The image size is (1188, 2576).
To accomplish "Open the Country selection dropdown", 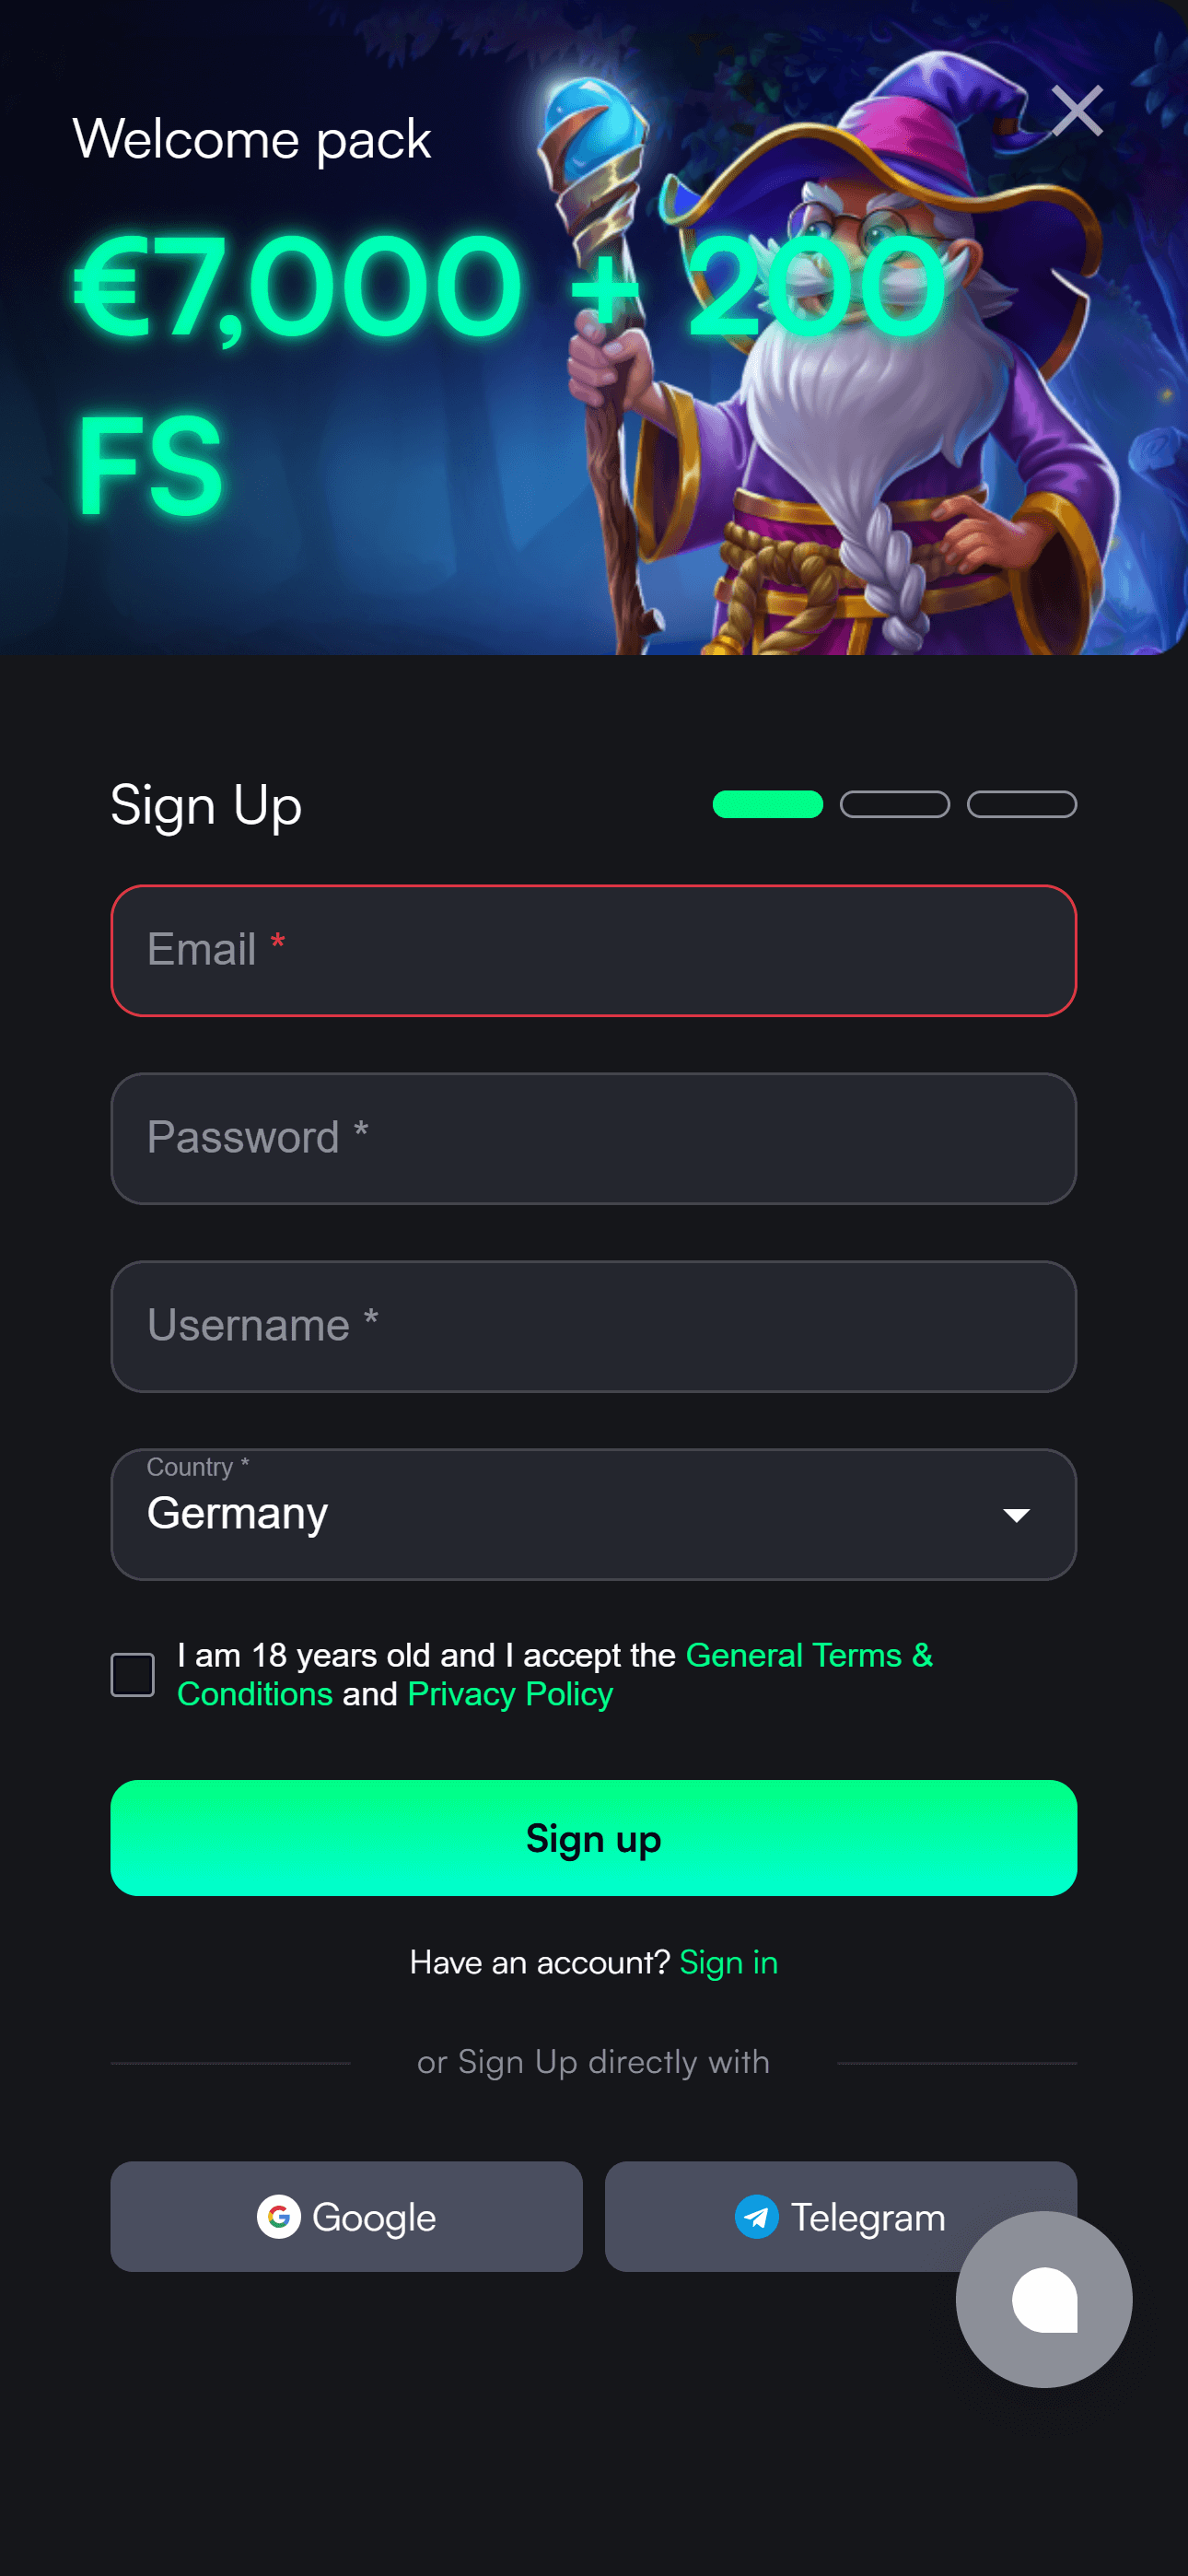I will [594, 1515].
